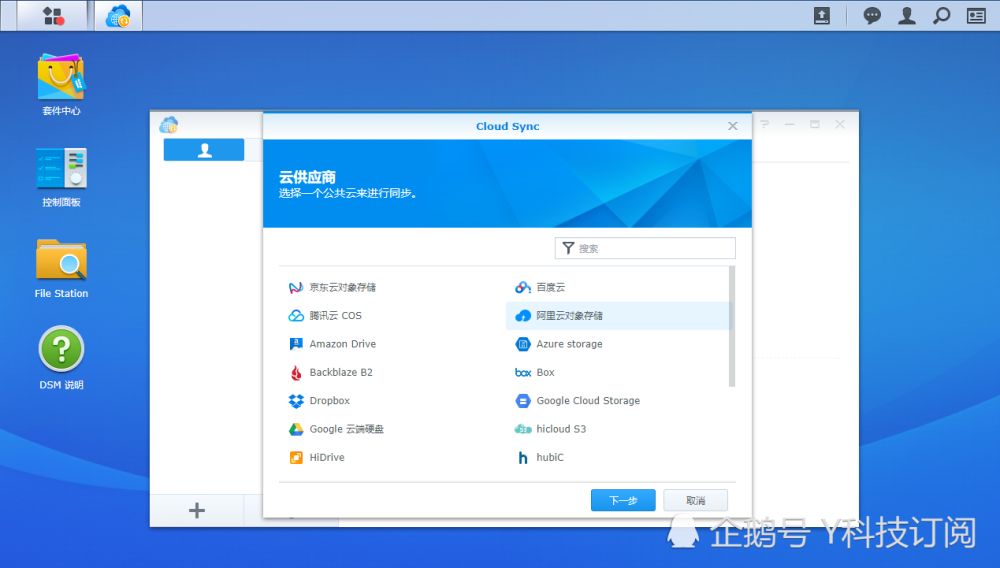Viewport: 1000px width, 568px height.
Task: Open the upload queue icon in taskbar
Action: [x=822, y=16]
